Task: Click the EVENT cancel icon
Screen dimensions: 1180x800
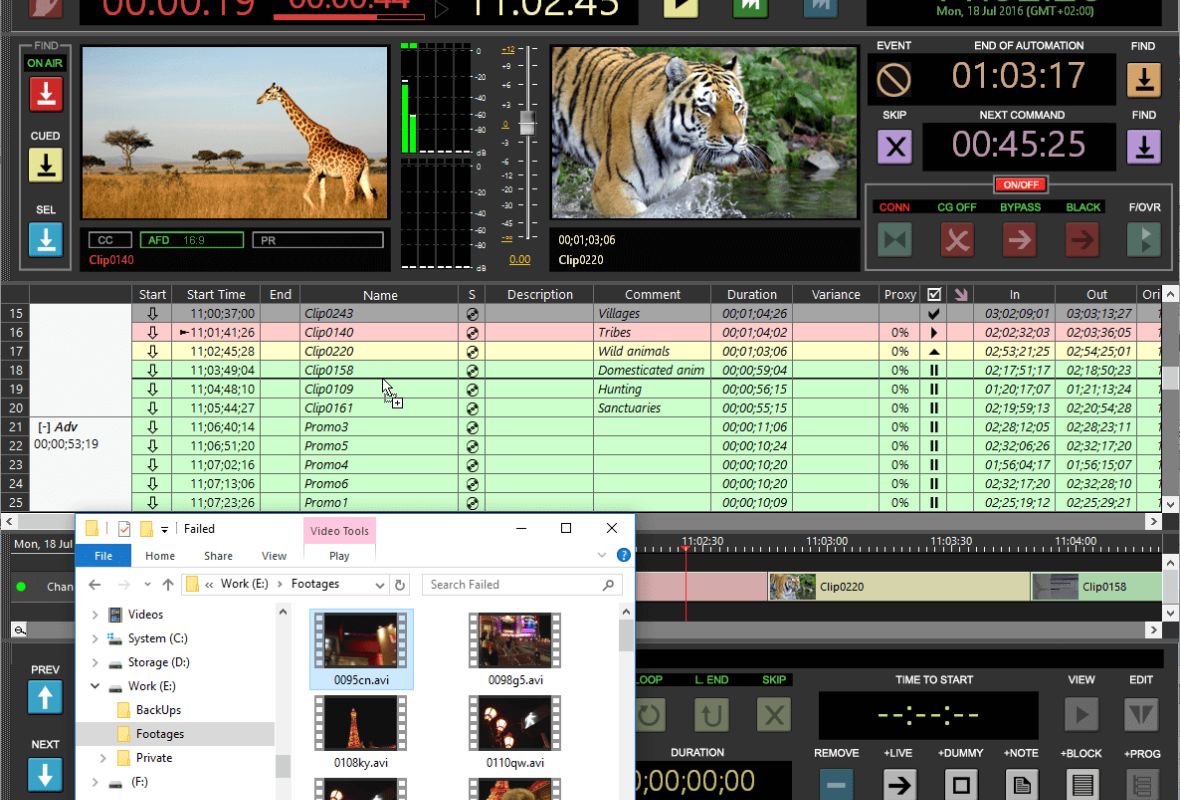Action: [x=894, y=79]
